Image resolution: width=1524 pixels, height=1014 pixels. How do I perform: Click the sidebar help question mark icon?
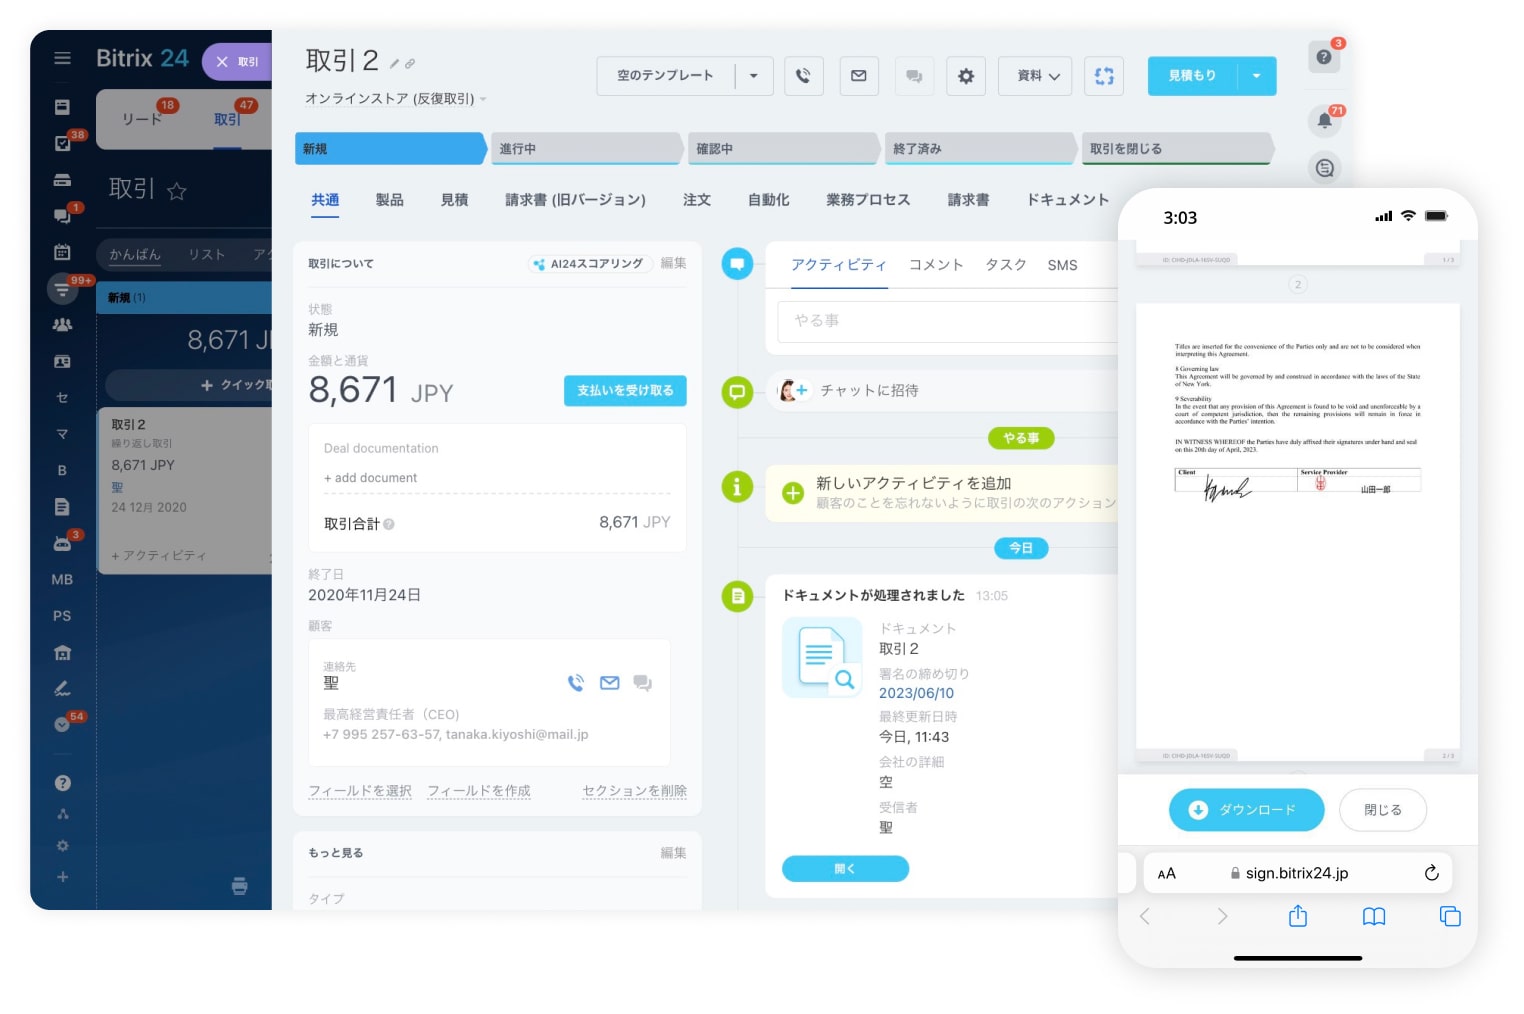click(62, 783)
